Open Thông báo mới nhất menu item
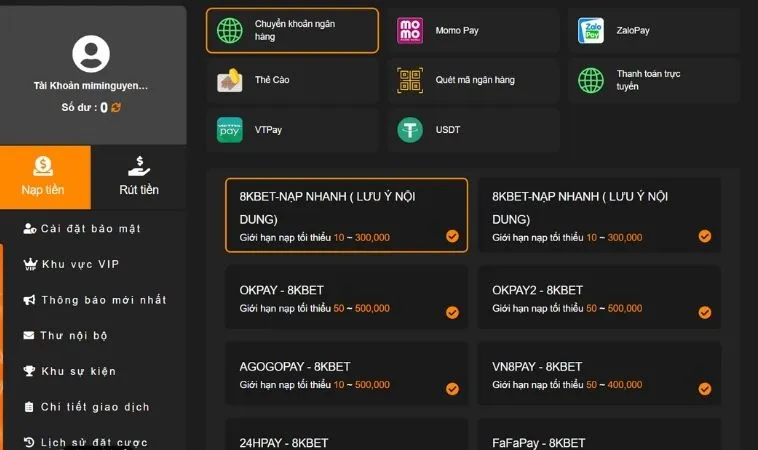Viewport: 758px width, 450px height. [x=95, y=300]
